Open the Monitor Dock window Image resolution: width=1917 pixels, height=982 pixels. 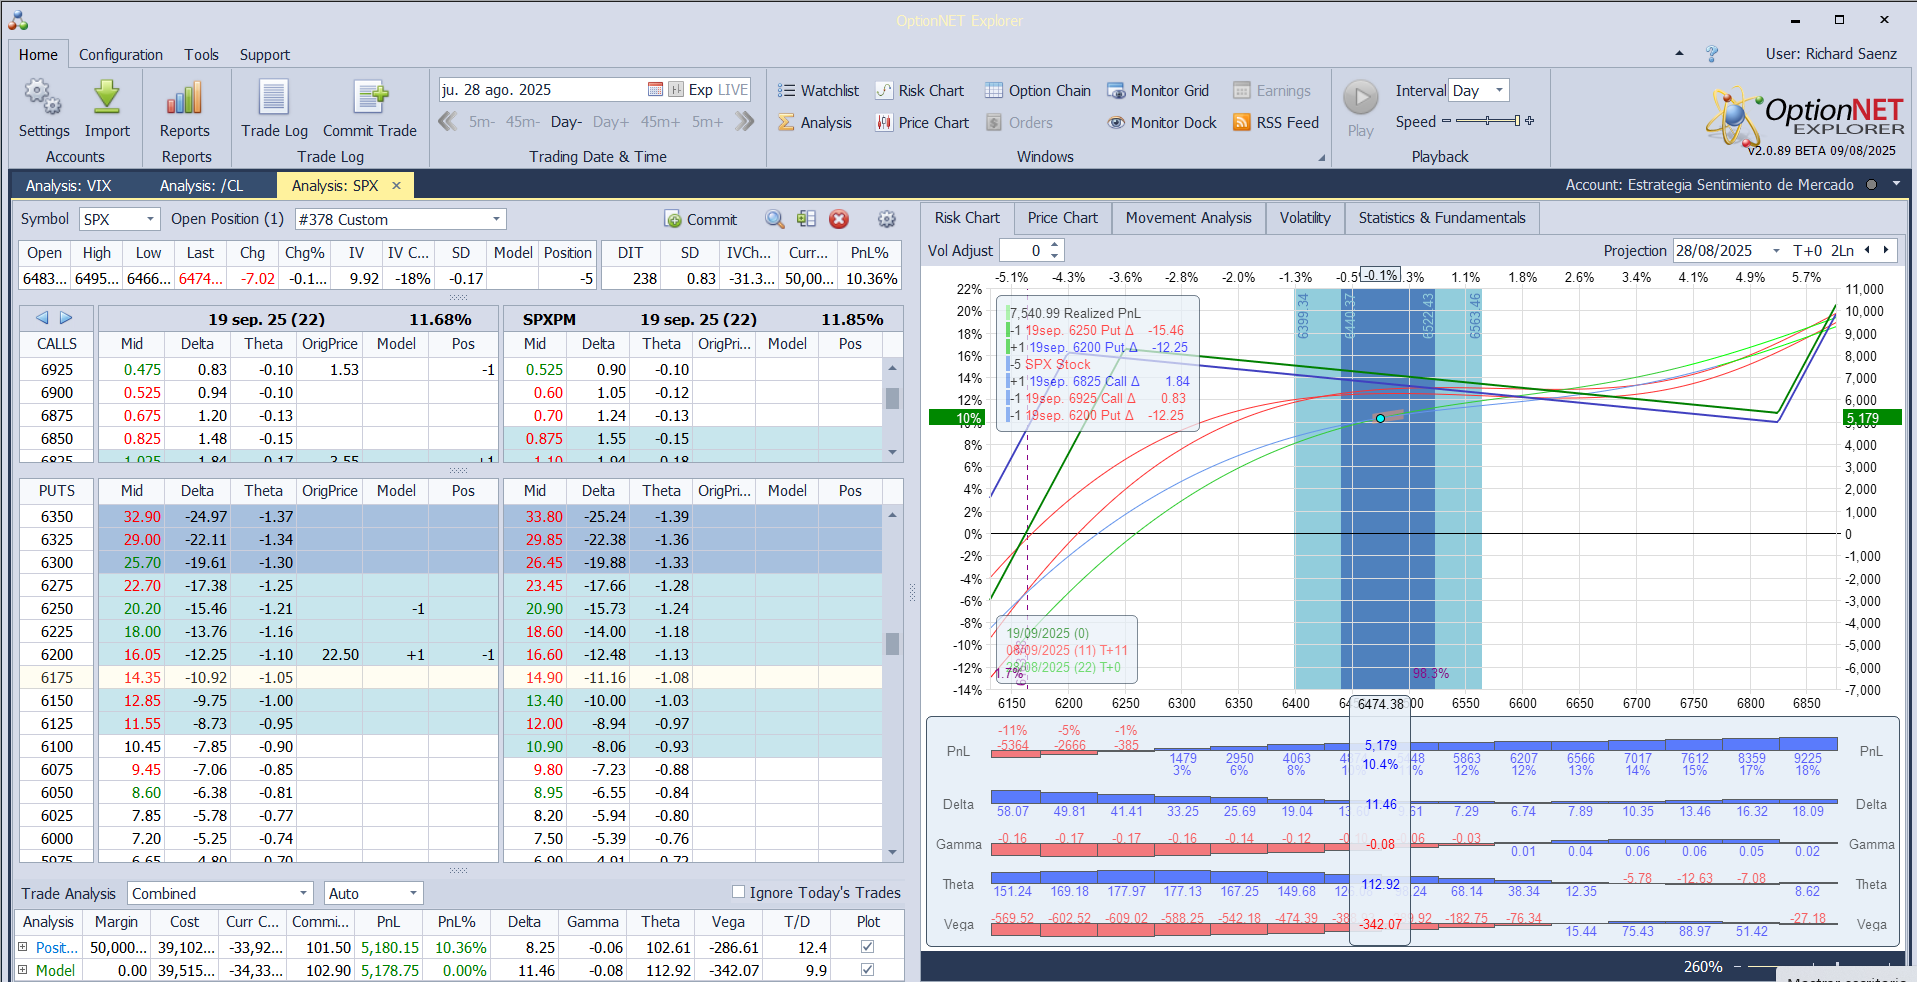tap(1162, 122)
